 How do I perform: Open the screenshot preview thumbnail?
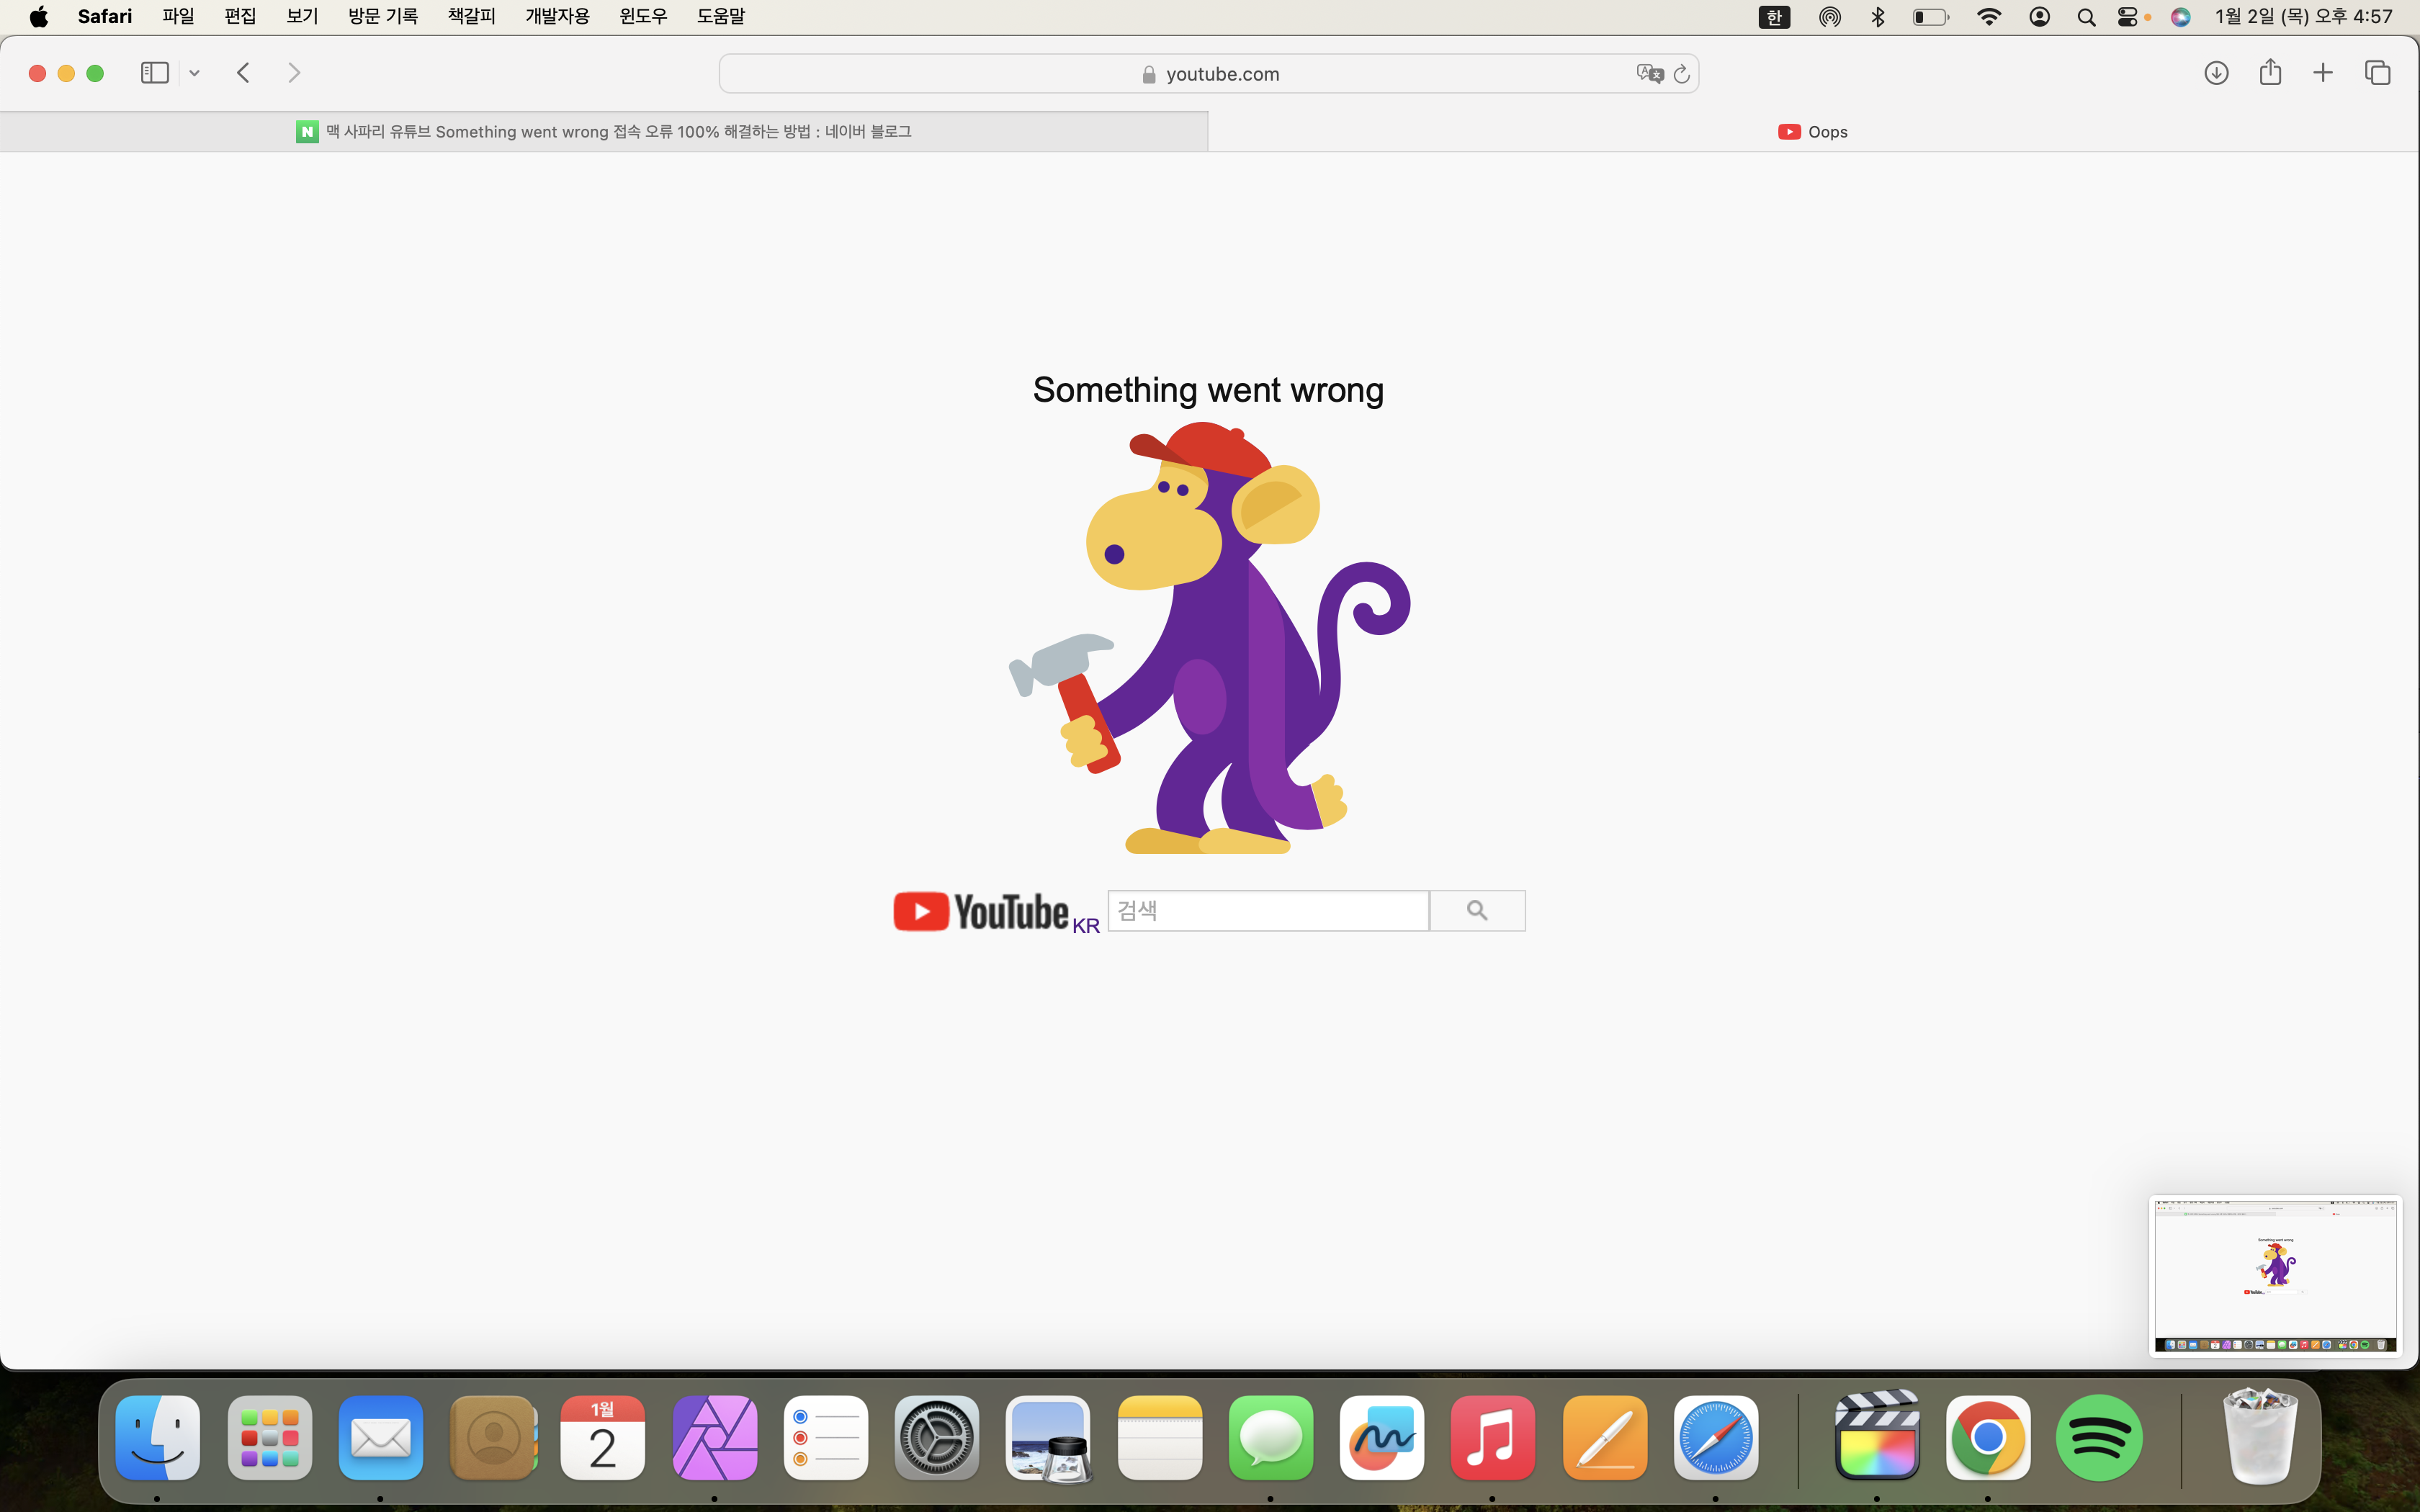point(2275,1276)
